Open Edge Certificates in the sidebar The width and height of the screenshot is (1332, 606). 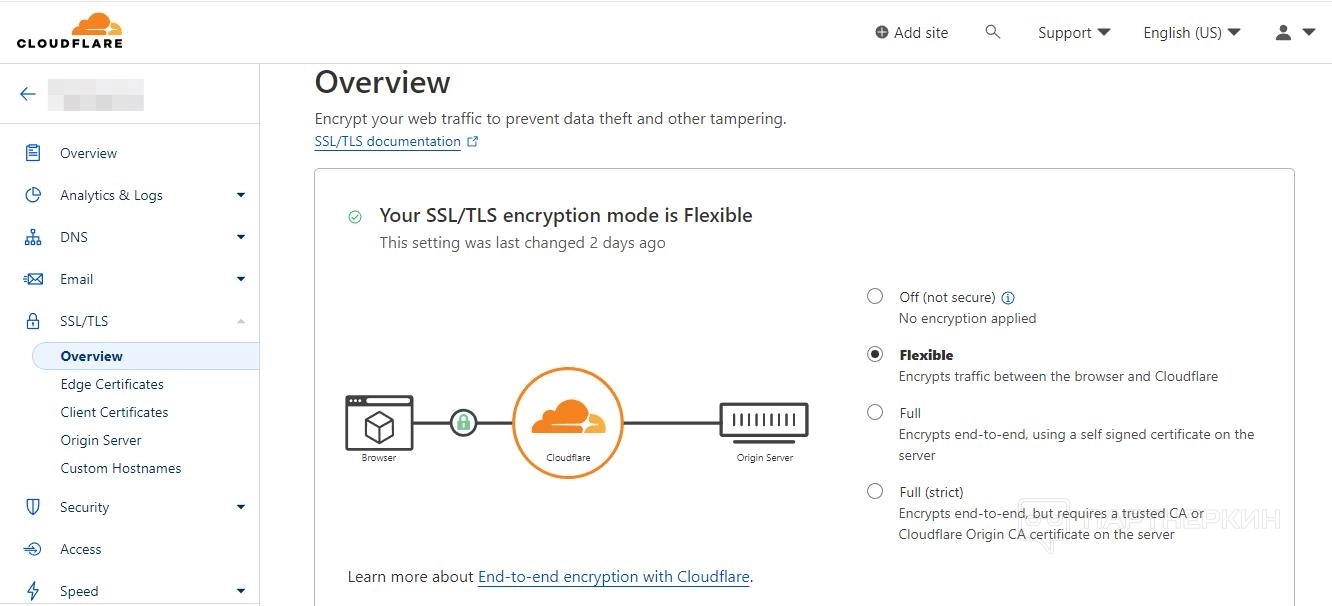coord(112,384)
